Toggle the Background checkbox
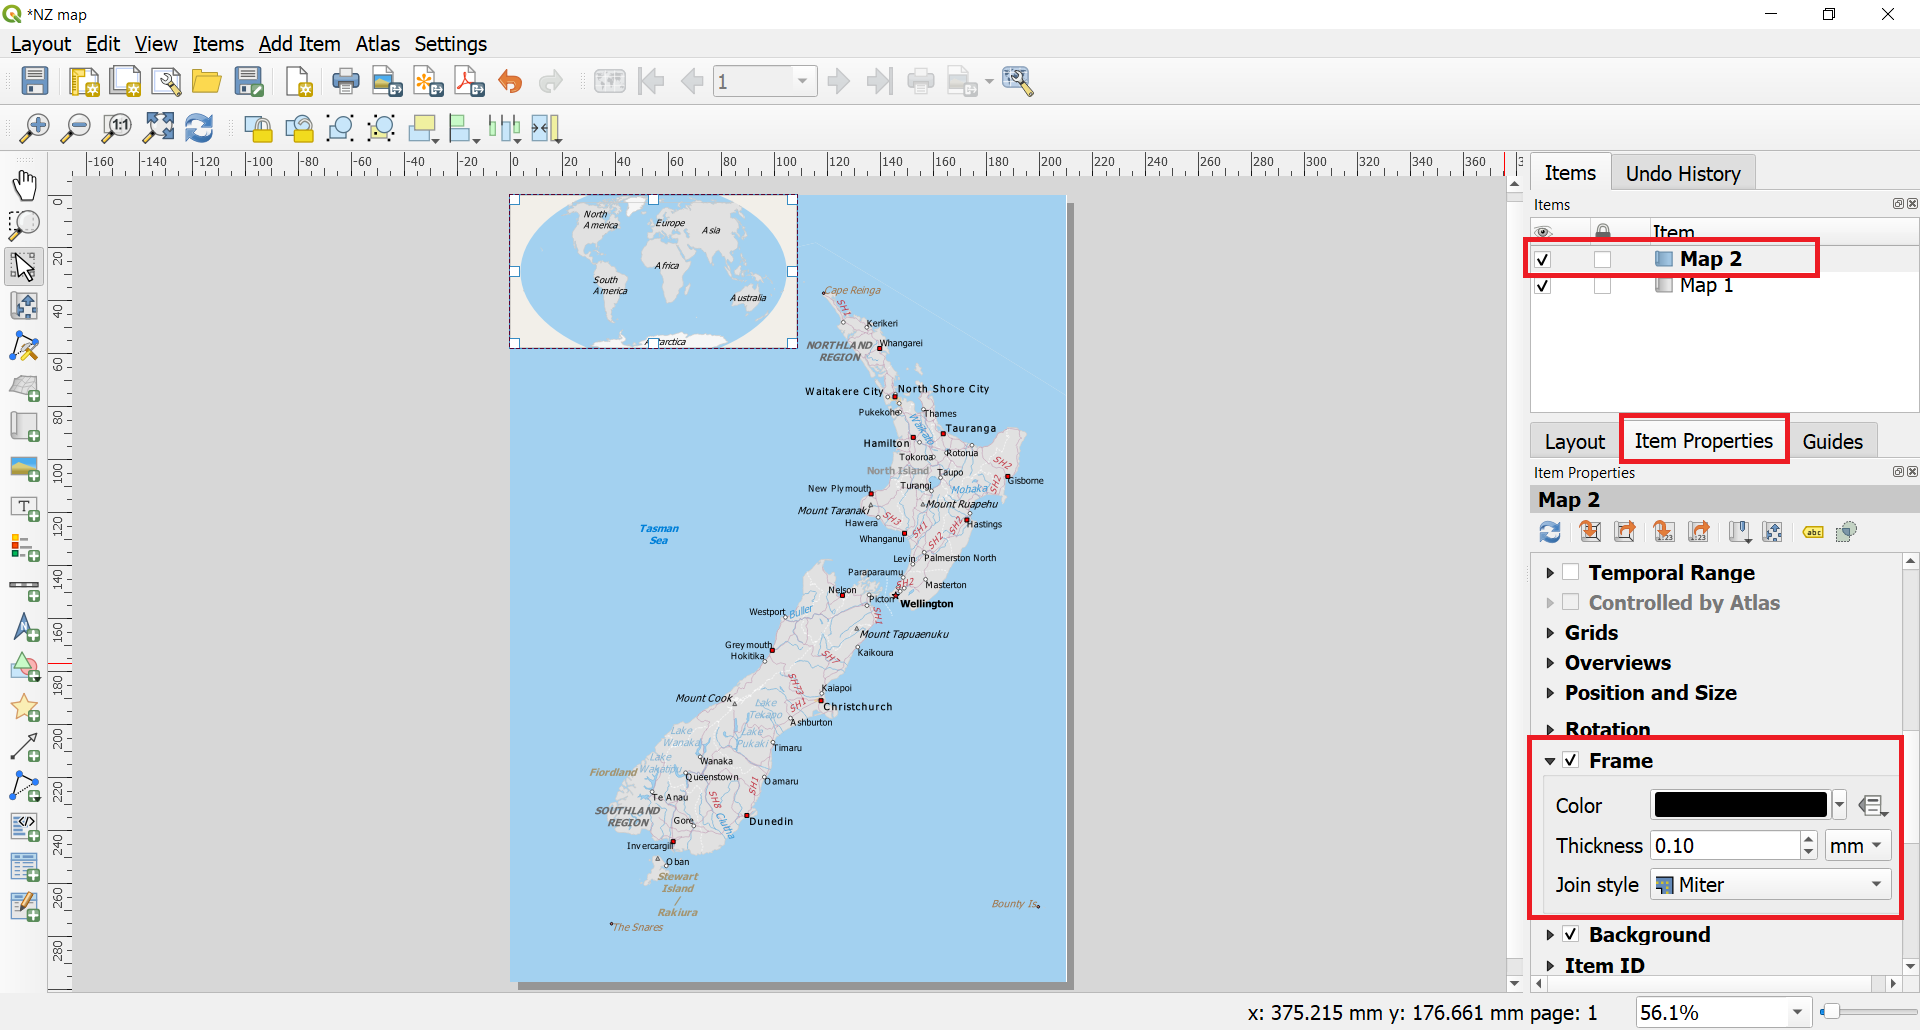The width and height of the screenshot is (1920, 1030). coord(1571,935)
